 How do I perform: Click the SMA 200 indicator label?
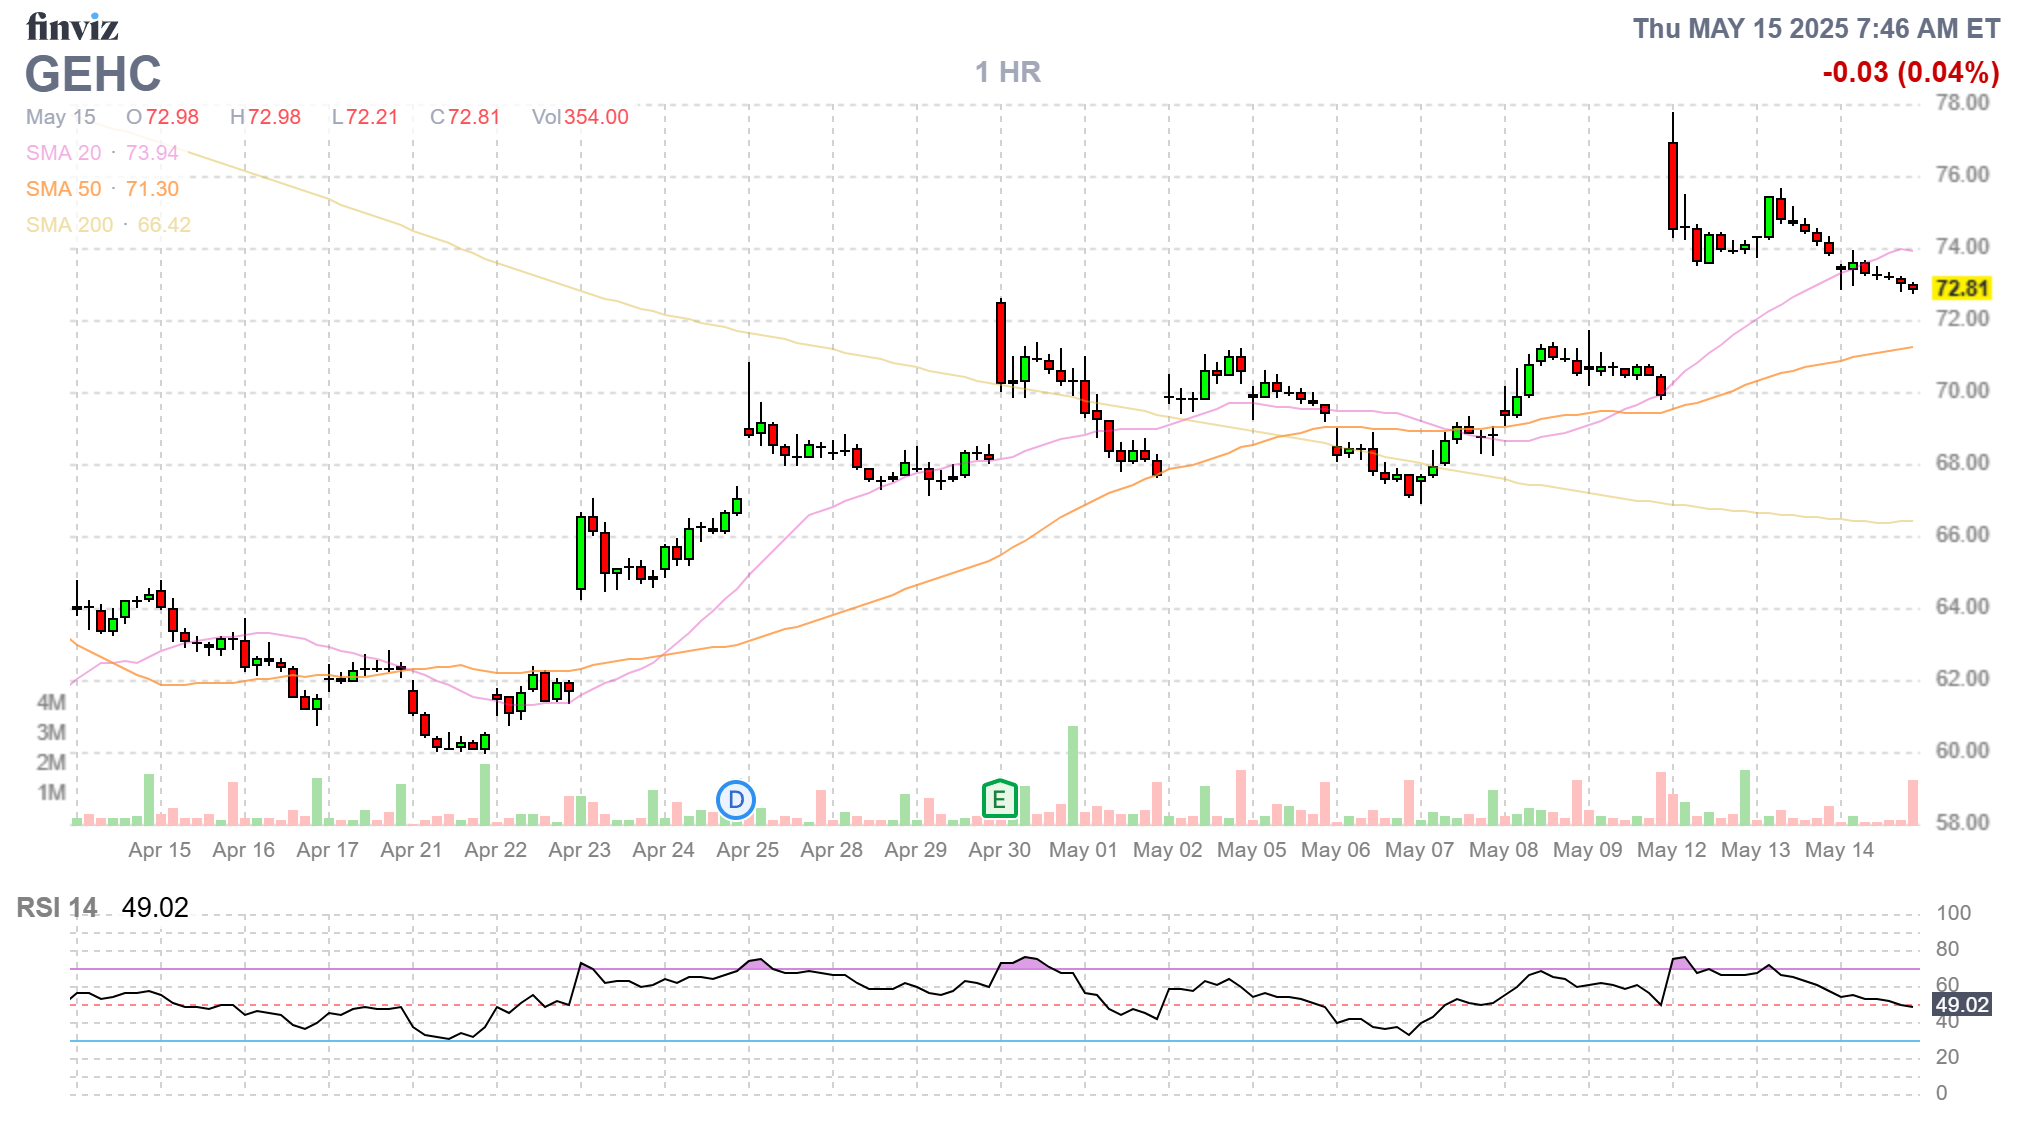[69, 225]
